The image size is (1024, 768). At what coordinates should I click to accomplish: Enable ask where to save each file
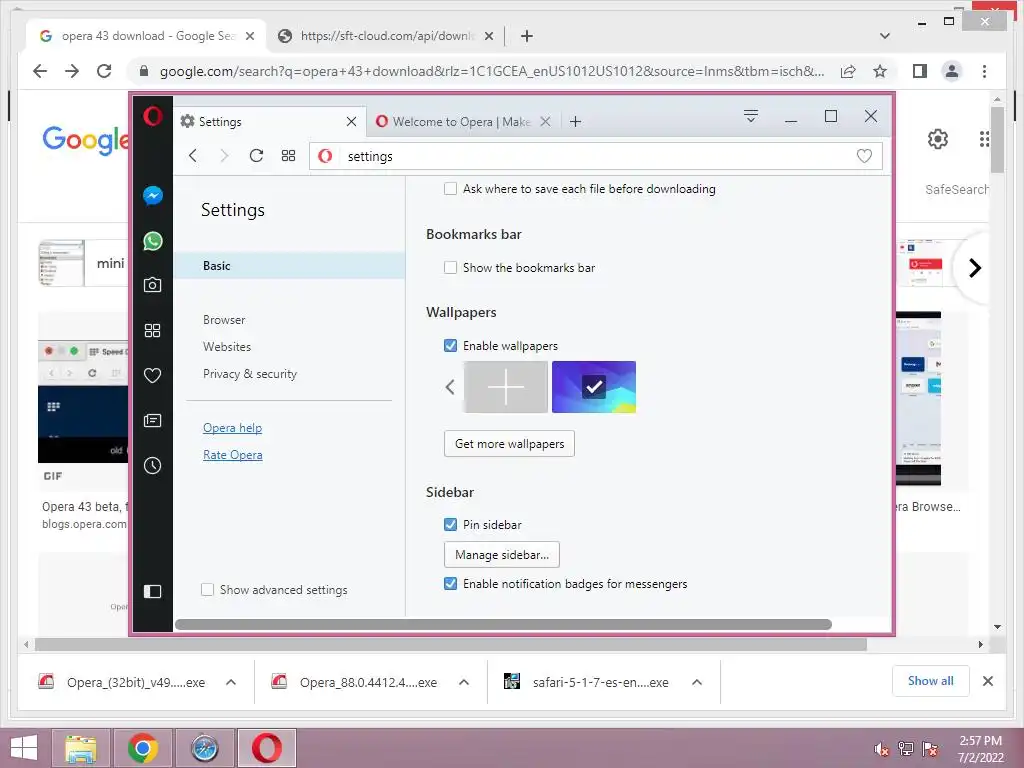(450, 189)
